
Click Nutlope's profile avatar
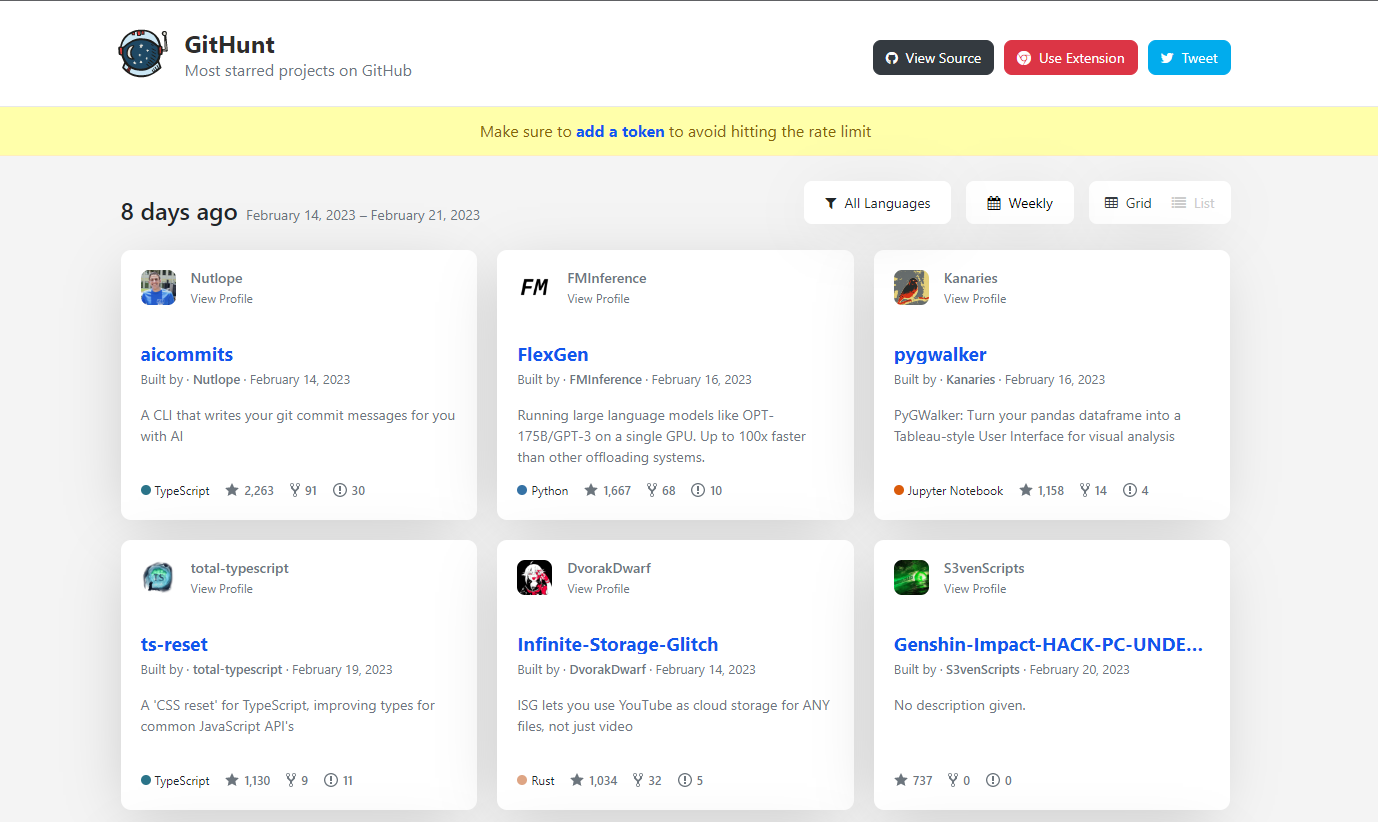point(157,287)
